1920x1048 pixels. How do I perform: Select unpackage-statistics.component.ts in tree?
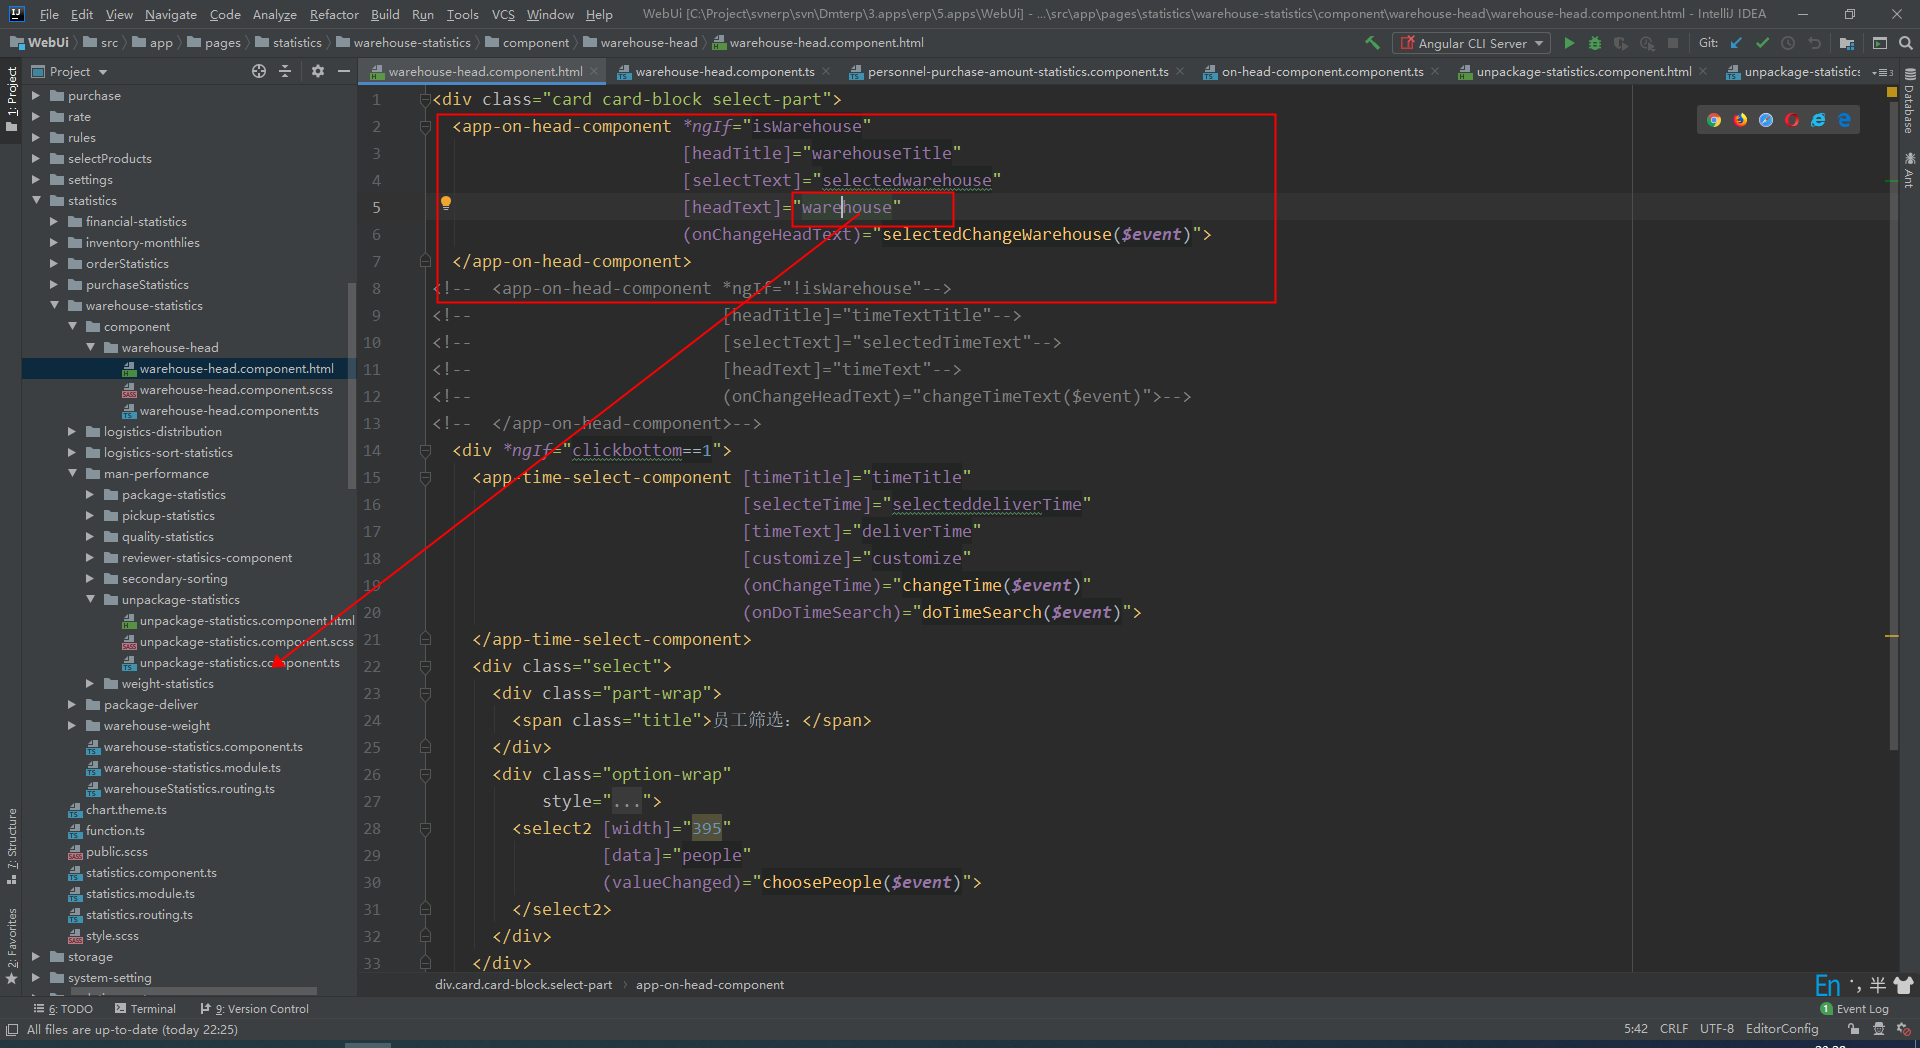(239, 662)
